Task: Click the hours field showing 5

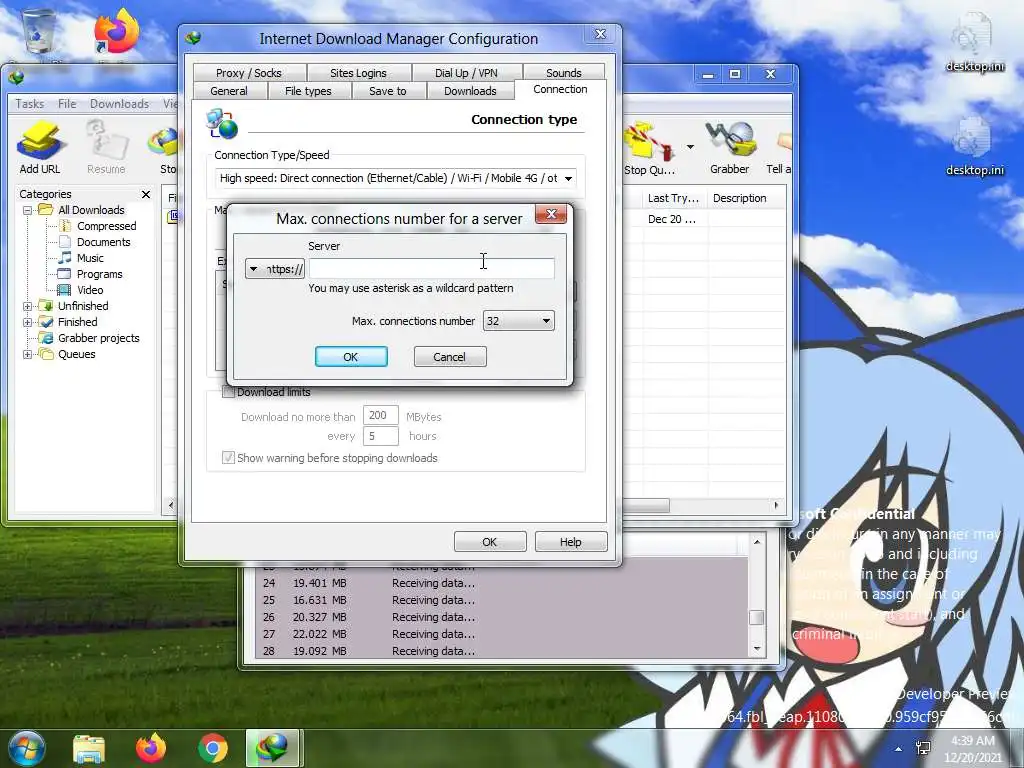Action: pos(381,436)
